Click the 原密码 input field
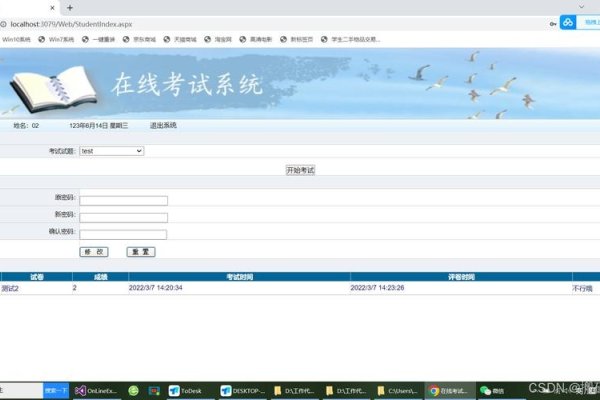Image resolution: width=600 pixels, height=400 pixels. point(123,201)
